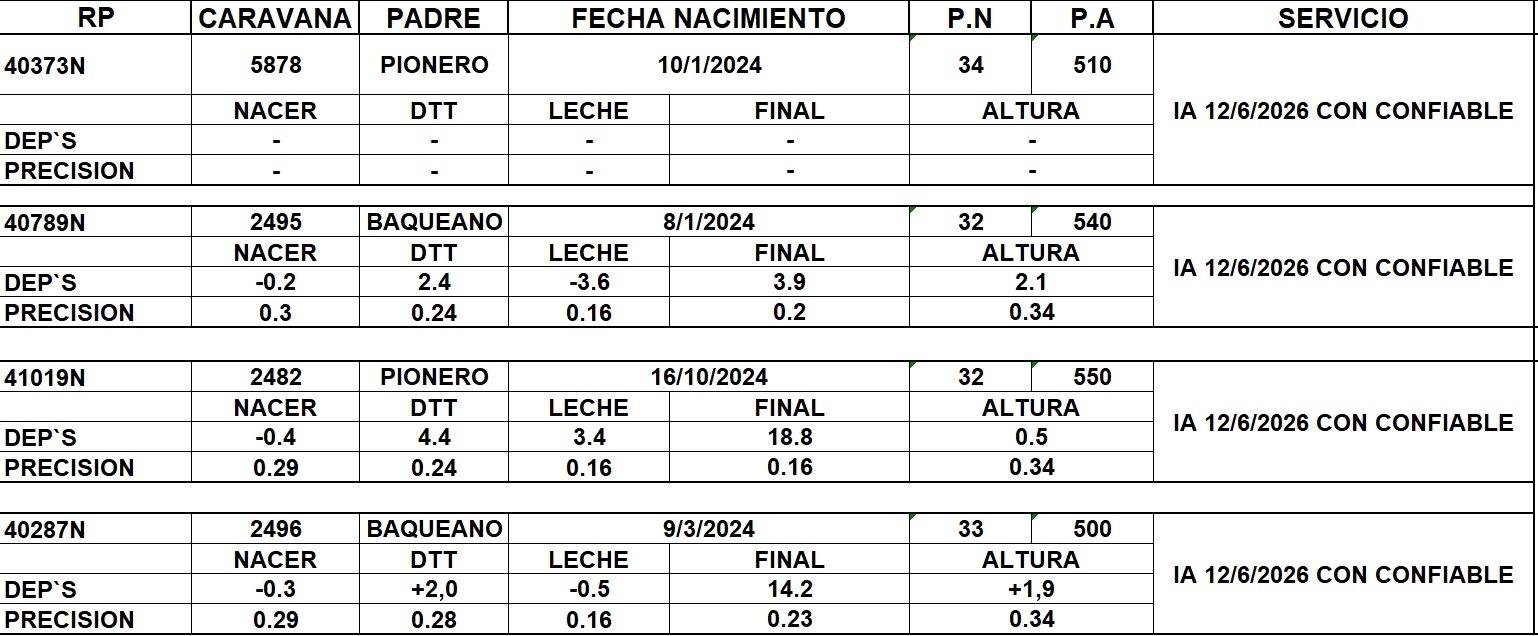The width and height of the screenshot is (1538, 636).
Task: Click RP 40287N cell
Action: tap(96, 529)
